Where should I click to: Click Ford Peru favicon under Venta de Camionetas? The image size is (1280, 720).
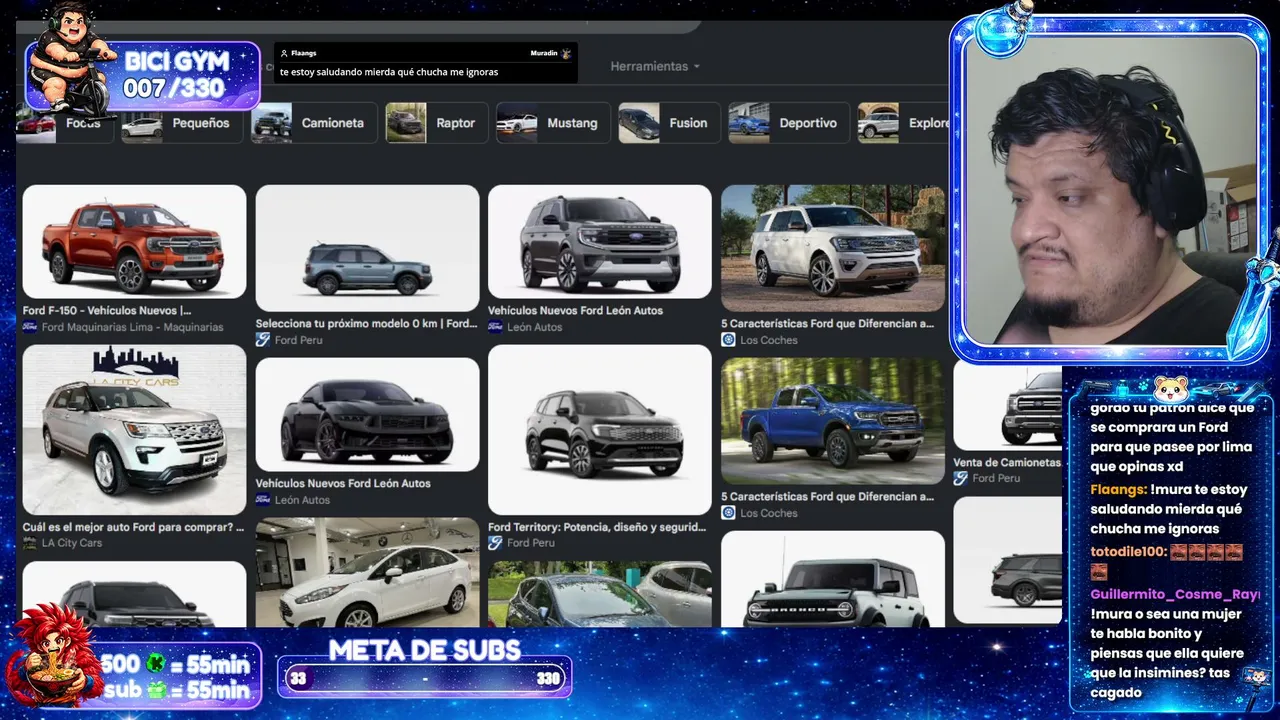click(961, 478)
